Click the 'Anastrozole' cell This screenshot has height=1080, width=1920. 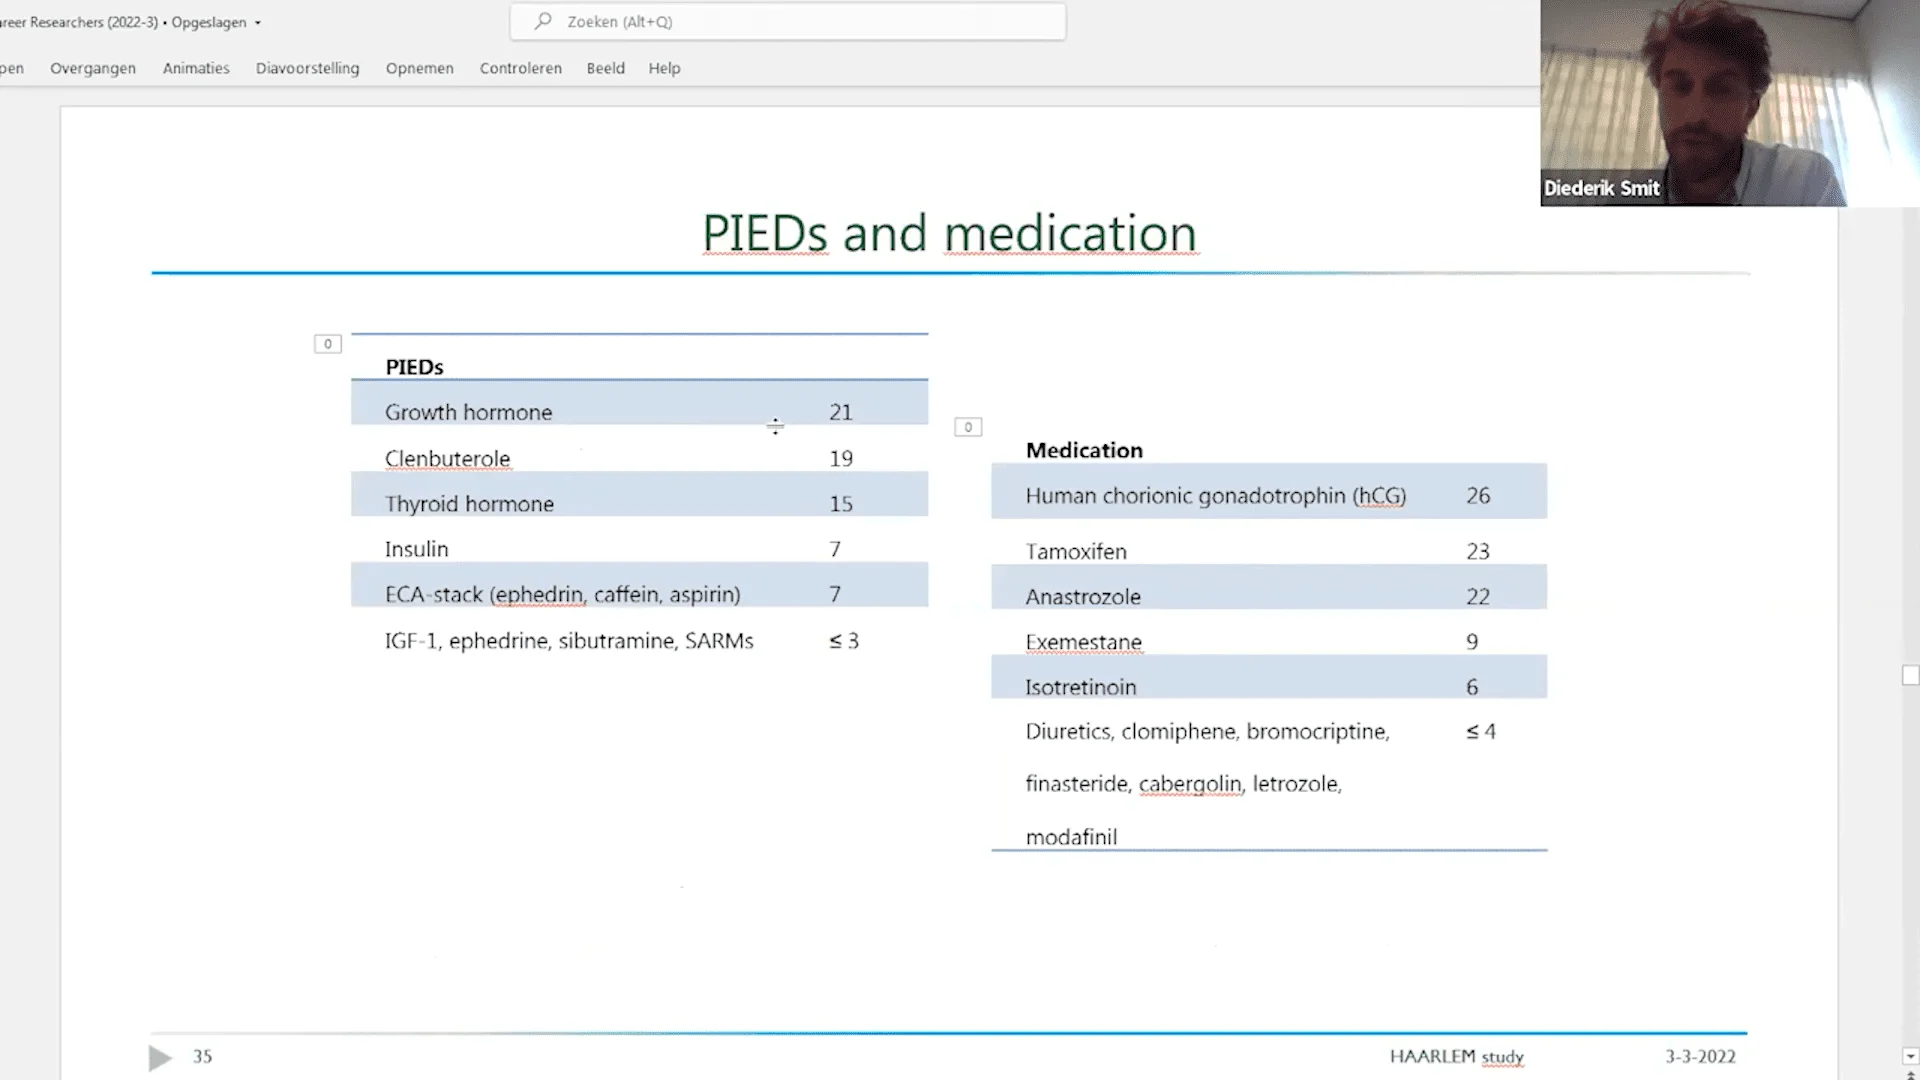[x=1083, y=597]
